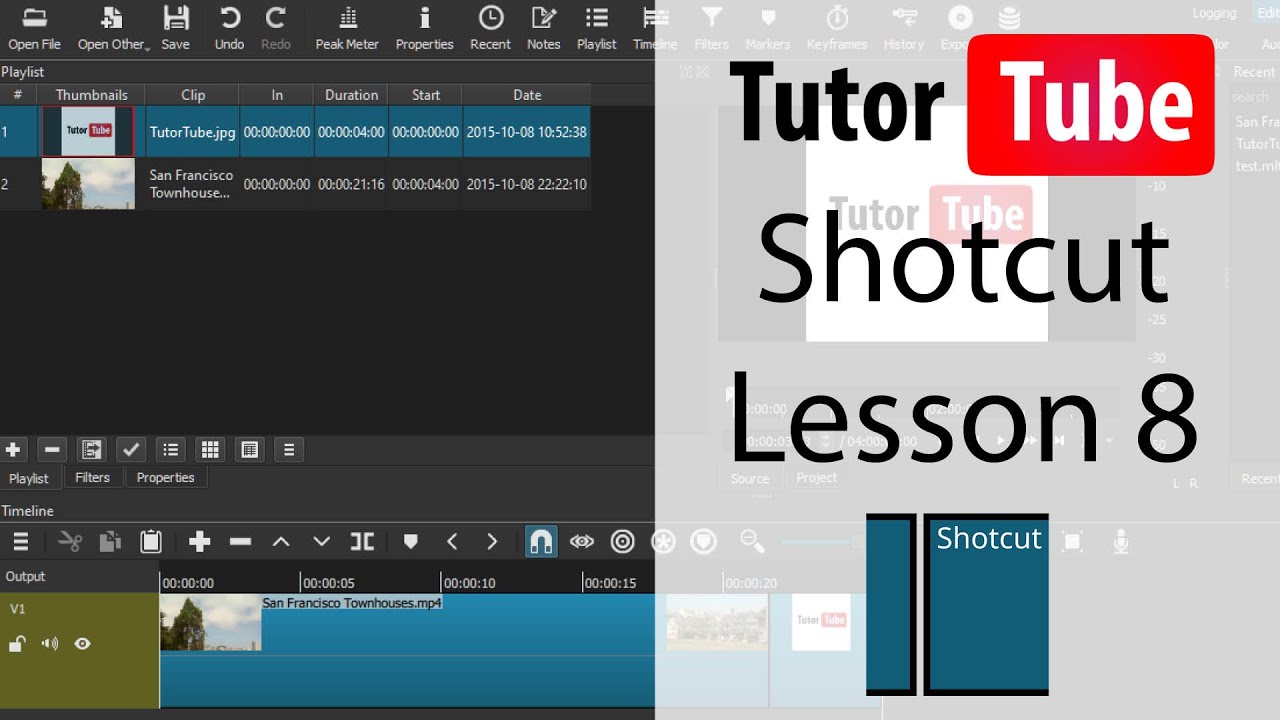Switch to the Properties tab
This screenshot has width=1280, height=720.
coord(166,478)
